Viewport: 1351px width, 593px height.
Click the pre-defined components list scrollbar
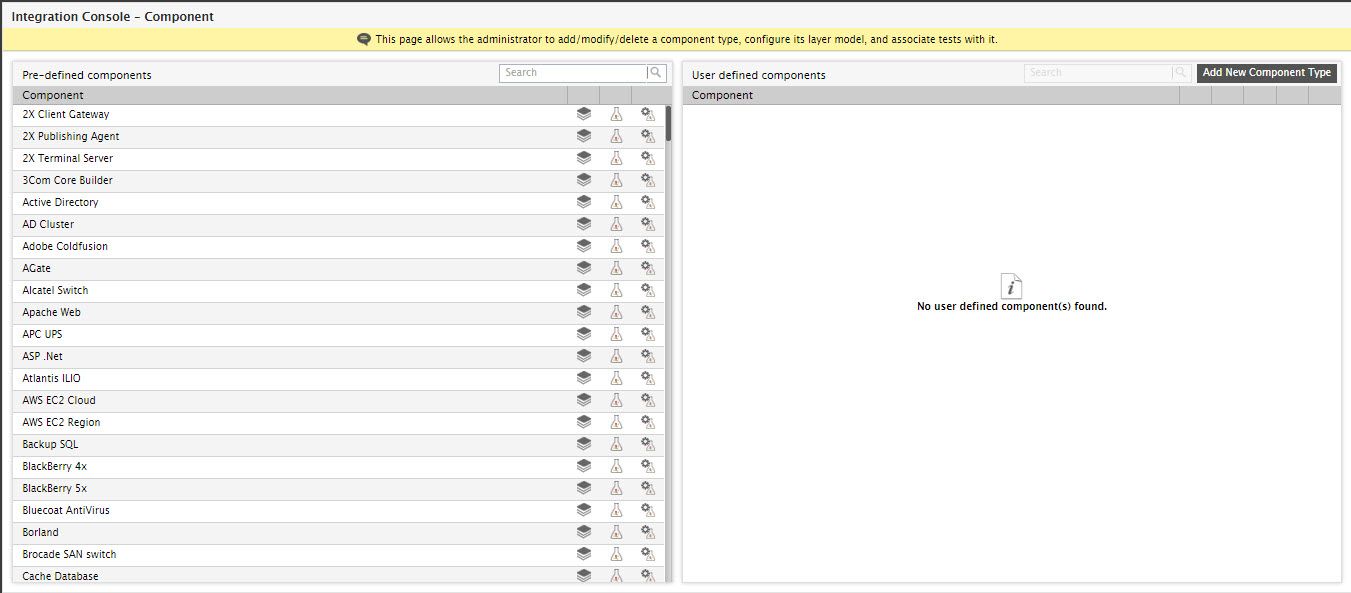[x=668, y=124]
